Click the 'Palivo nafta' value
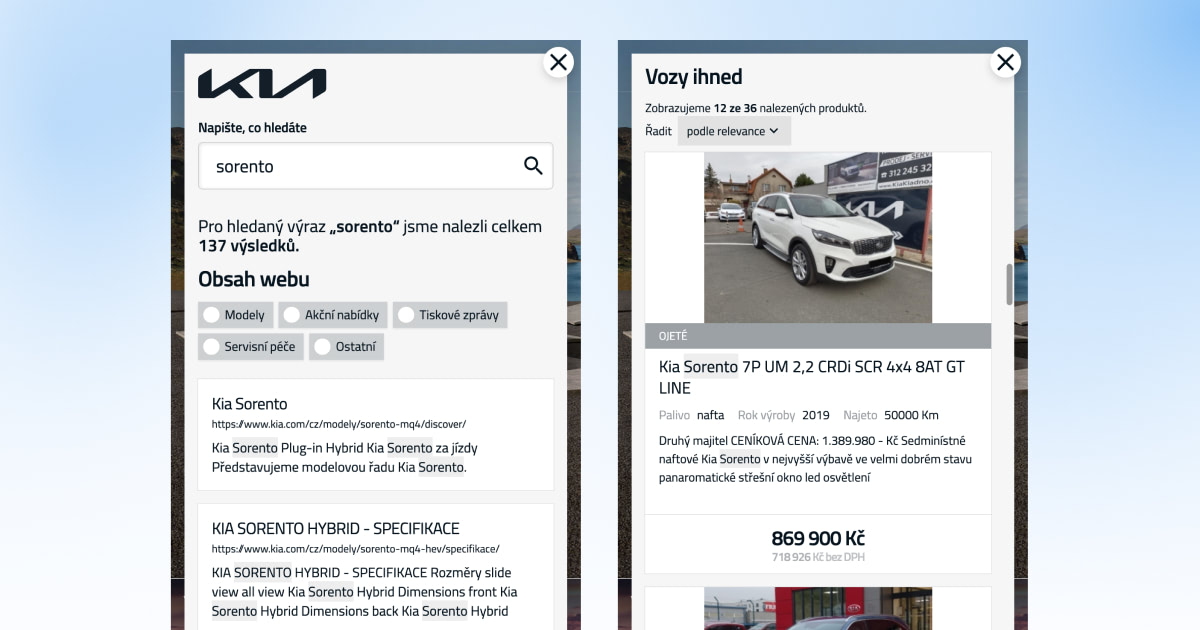1200x630 pixels. (x=692, y=415)
